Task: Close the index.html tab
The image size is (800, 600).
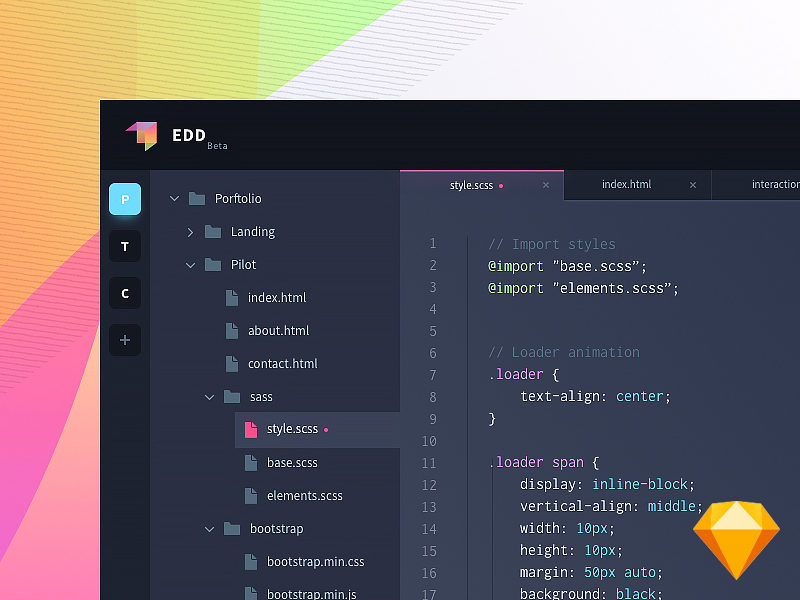Action: click(x=693, y=185)
